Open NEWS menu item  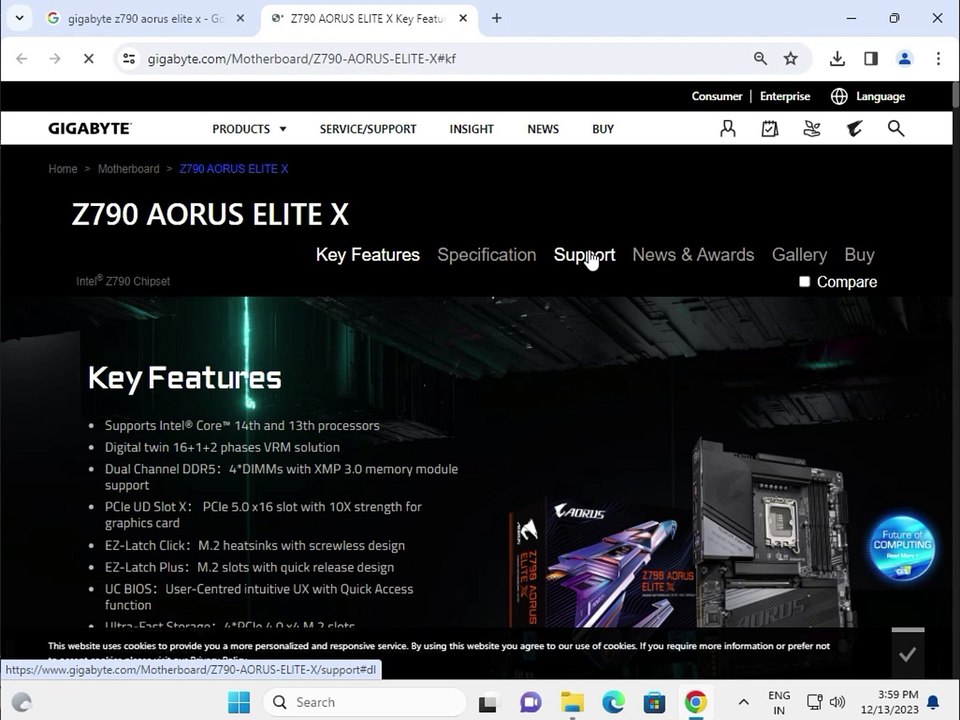[542, 129]
